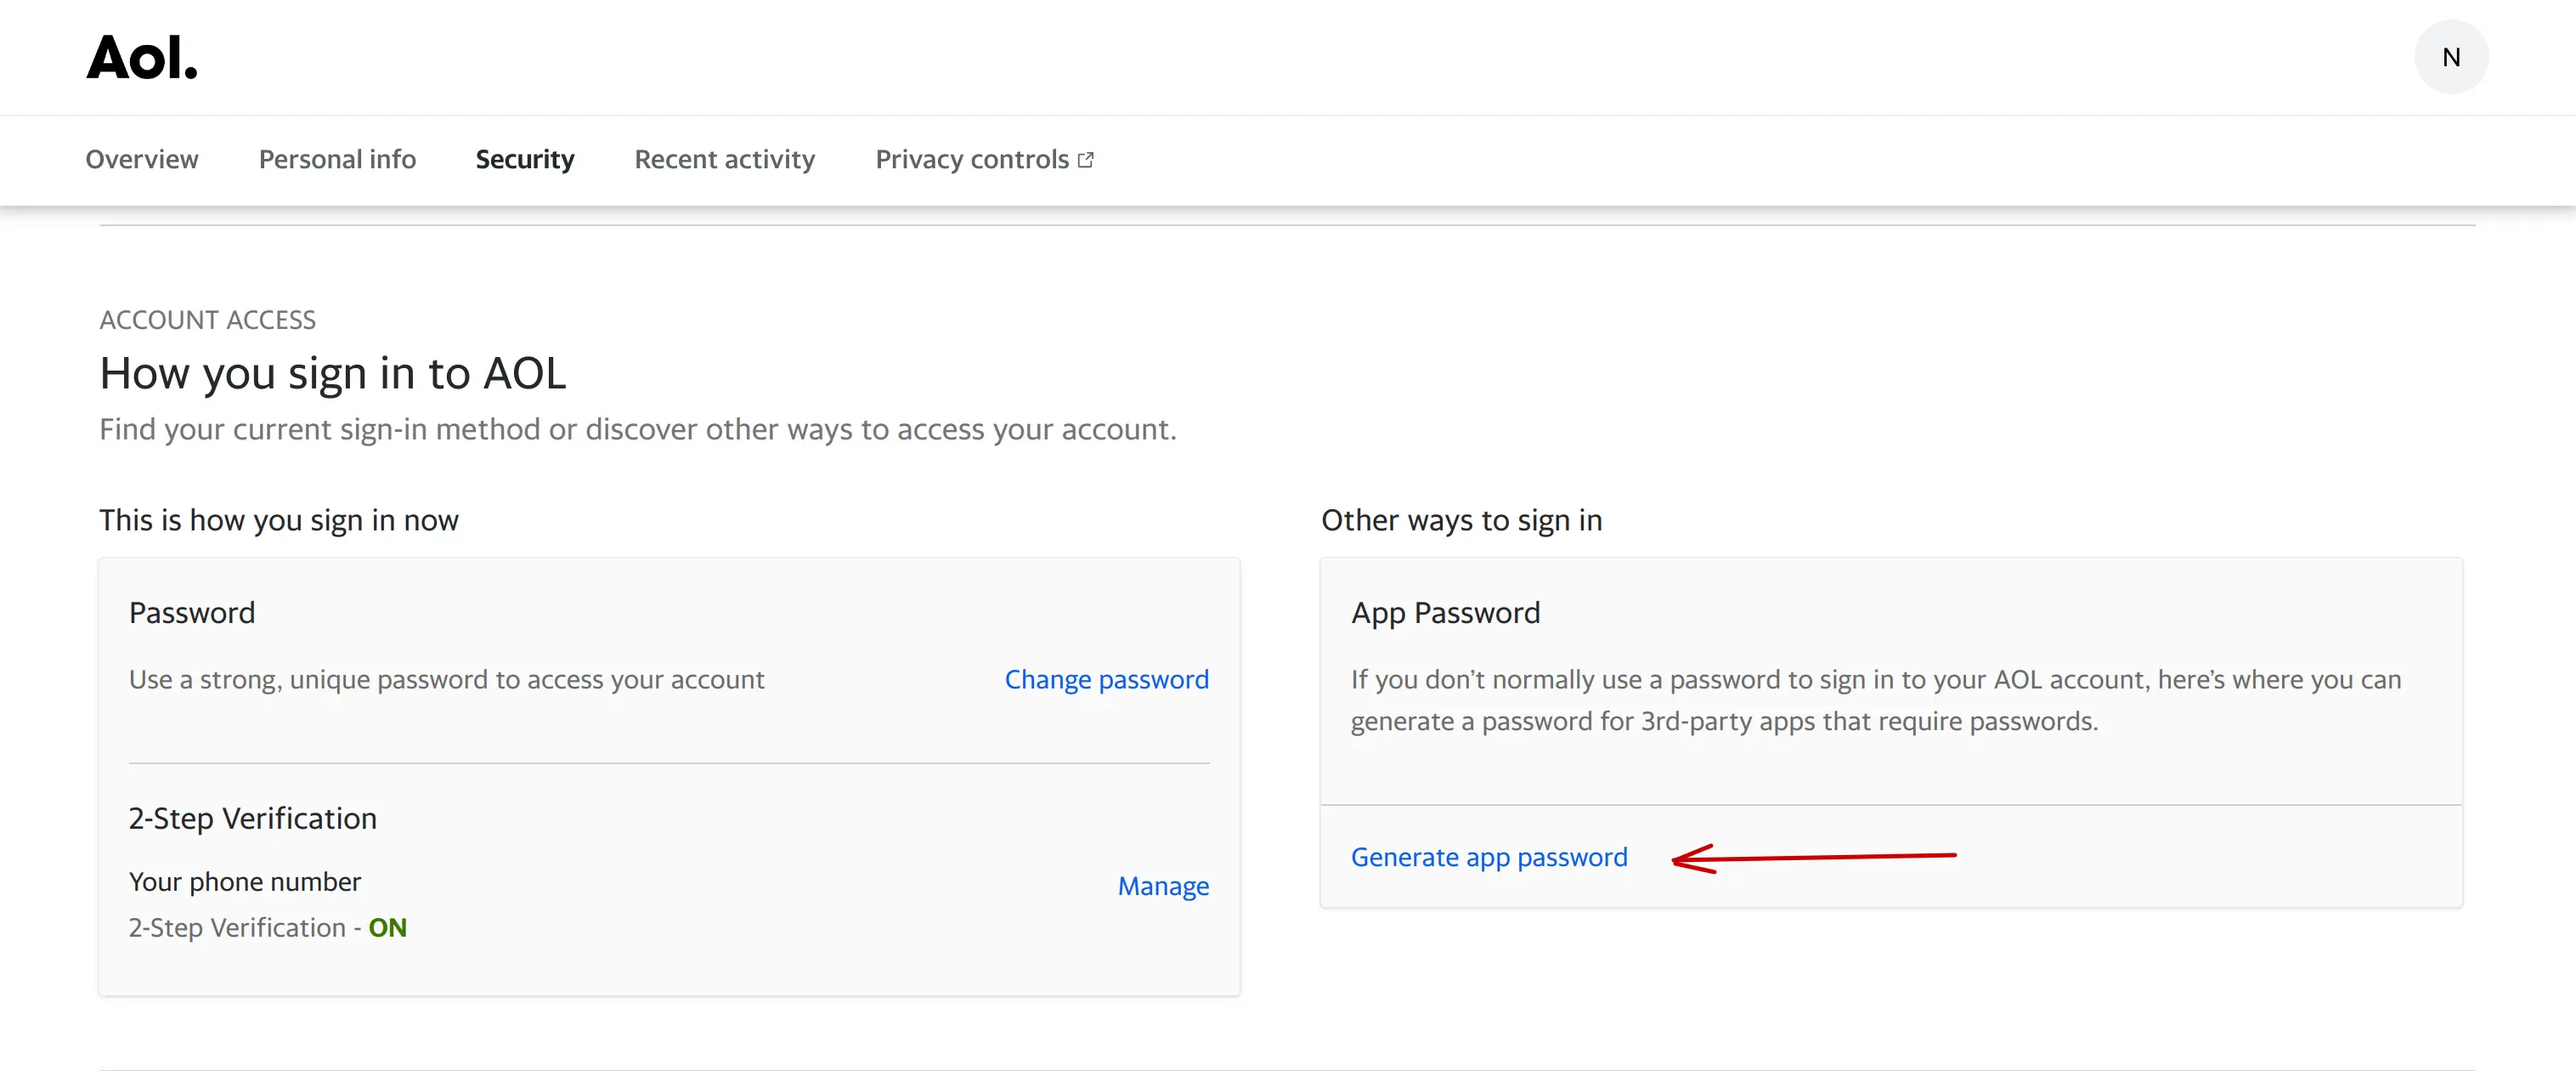Toggle app password generation option
2576x1071 pixels.
tap(1489, 854)
